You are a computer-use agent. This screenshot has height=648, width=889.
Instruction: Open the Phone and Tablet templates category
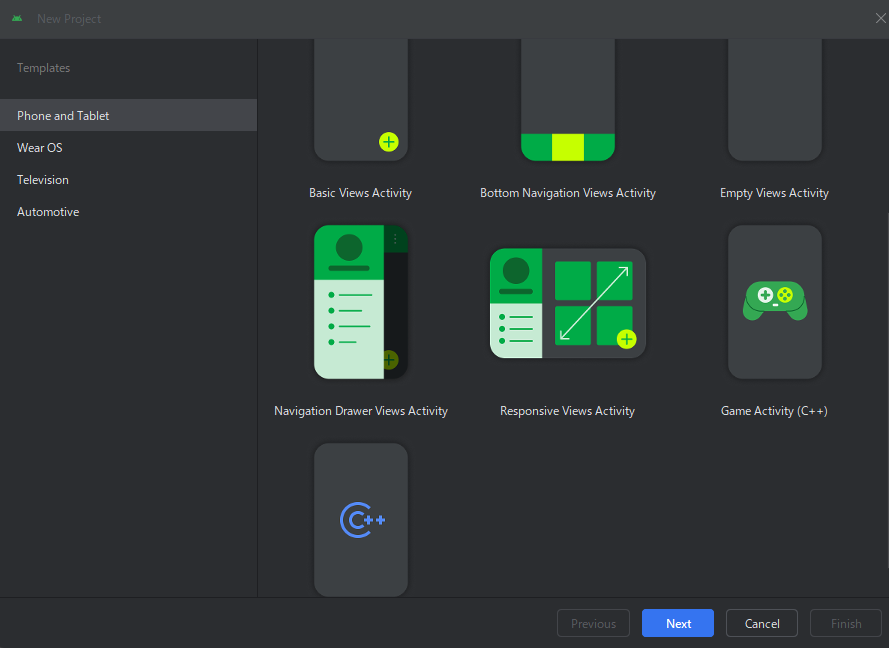[x=129, y=116]
